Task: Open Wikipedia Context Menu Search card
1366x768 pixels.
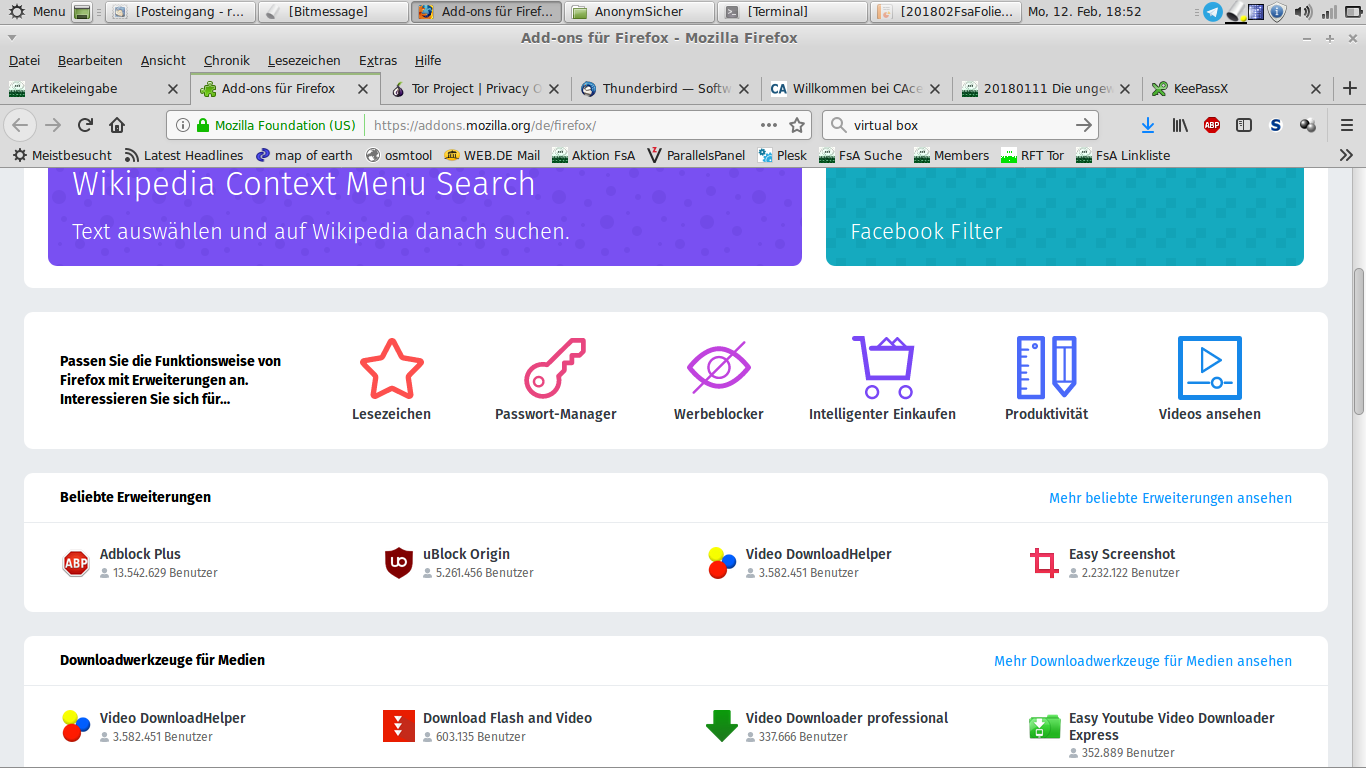Action: tap(425, 216)
